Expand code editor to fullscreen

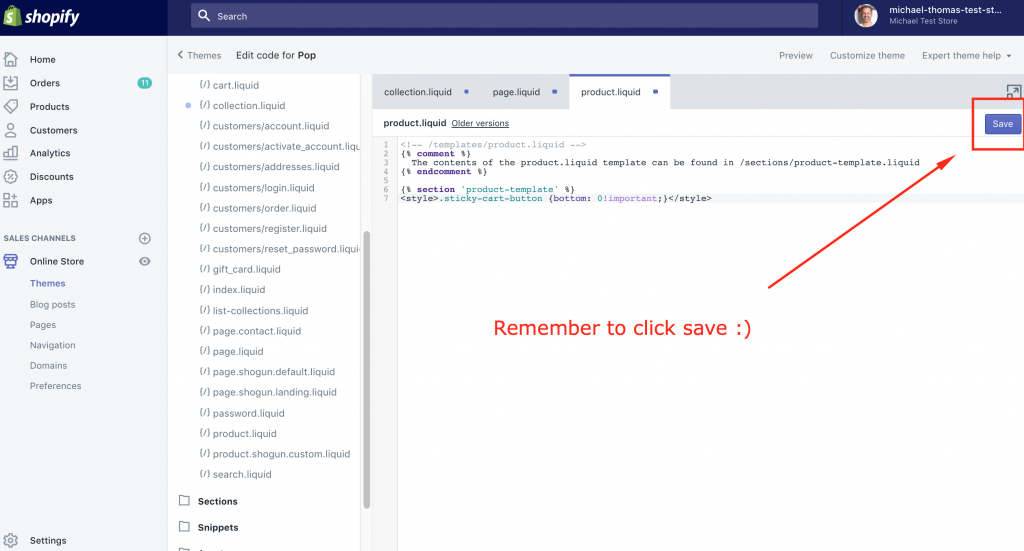(x=1013, y=92)
